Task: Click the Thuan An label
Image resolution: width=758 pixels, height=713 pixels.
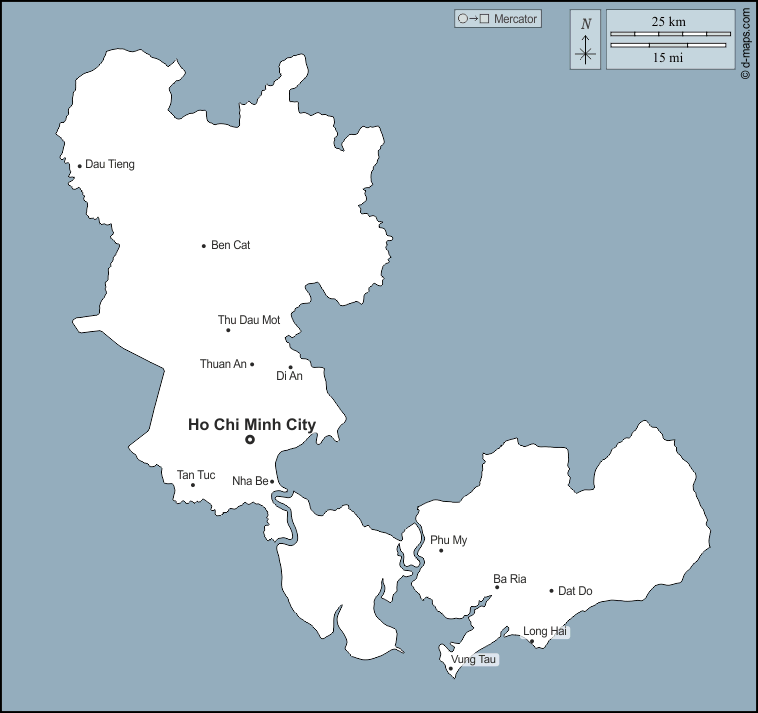Action: point(222,364)
